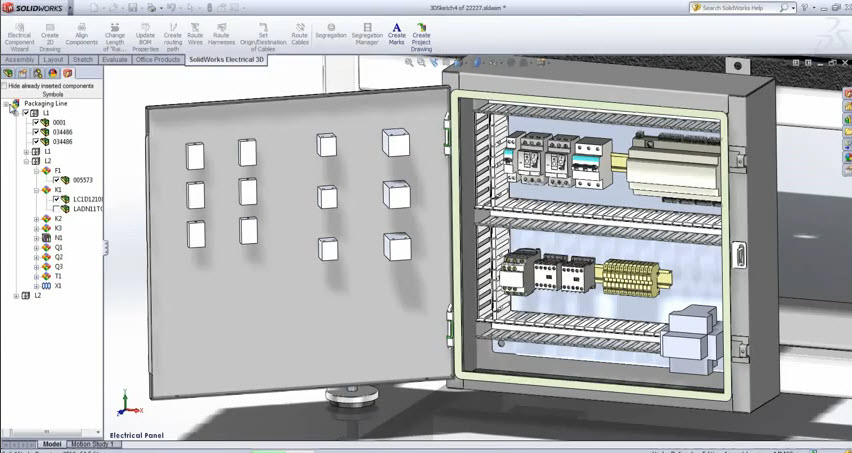
Task: Open the Office Products tab
Action: [x=158, y=60]
